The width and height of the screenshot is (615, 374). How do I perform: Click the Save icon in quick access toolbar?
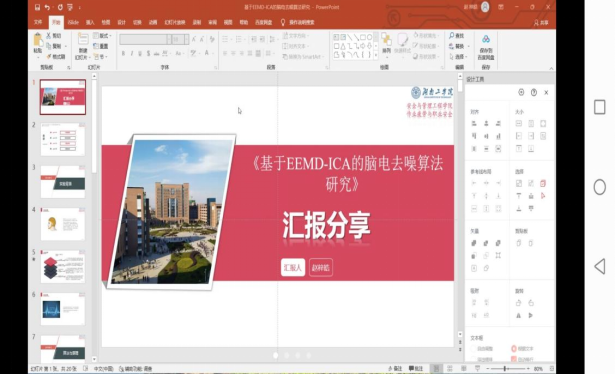(x=37, y=7)
